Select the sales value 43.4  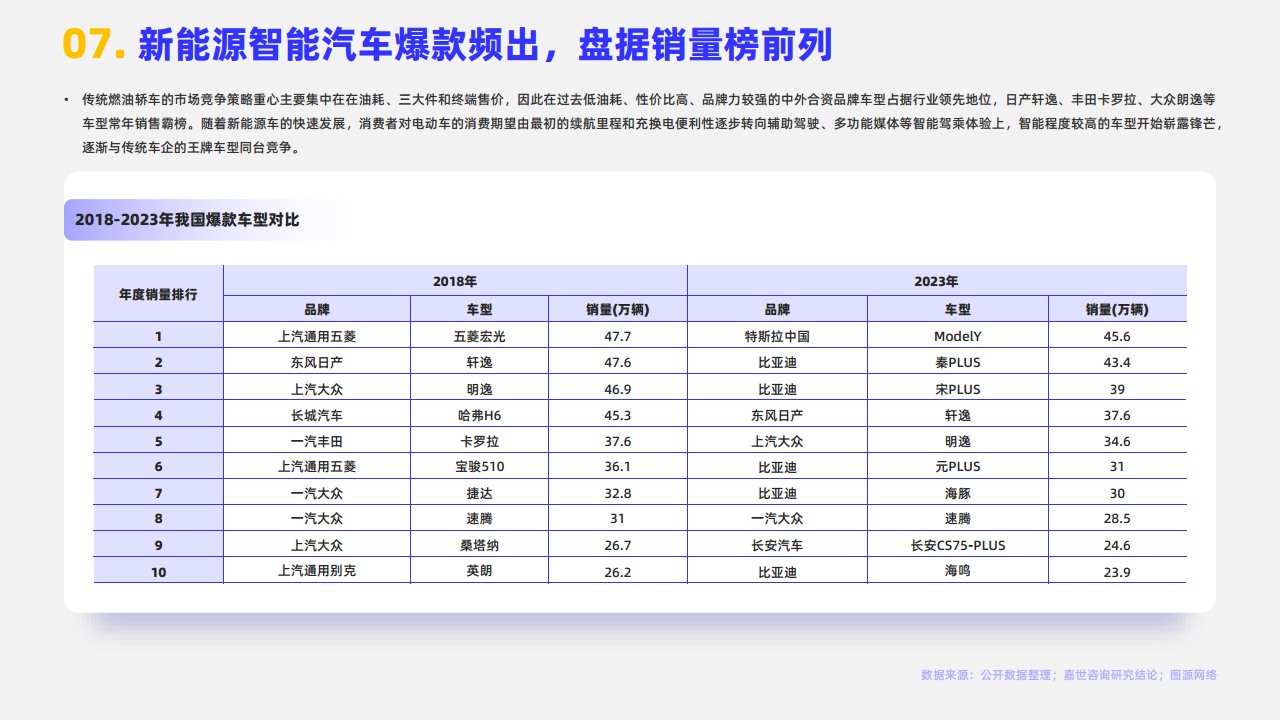[x=1117, y=363]
